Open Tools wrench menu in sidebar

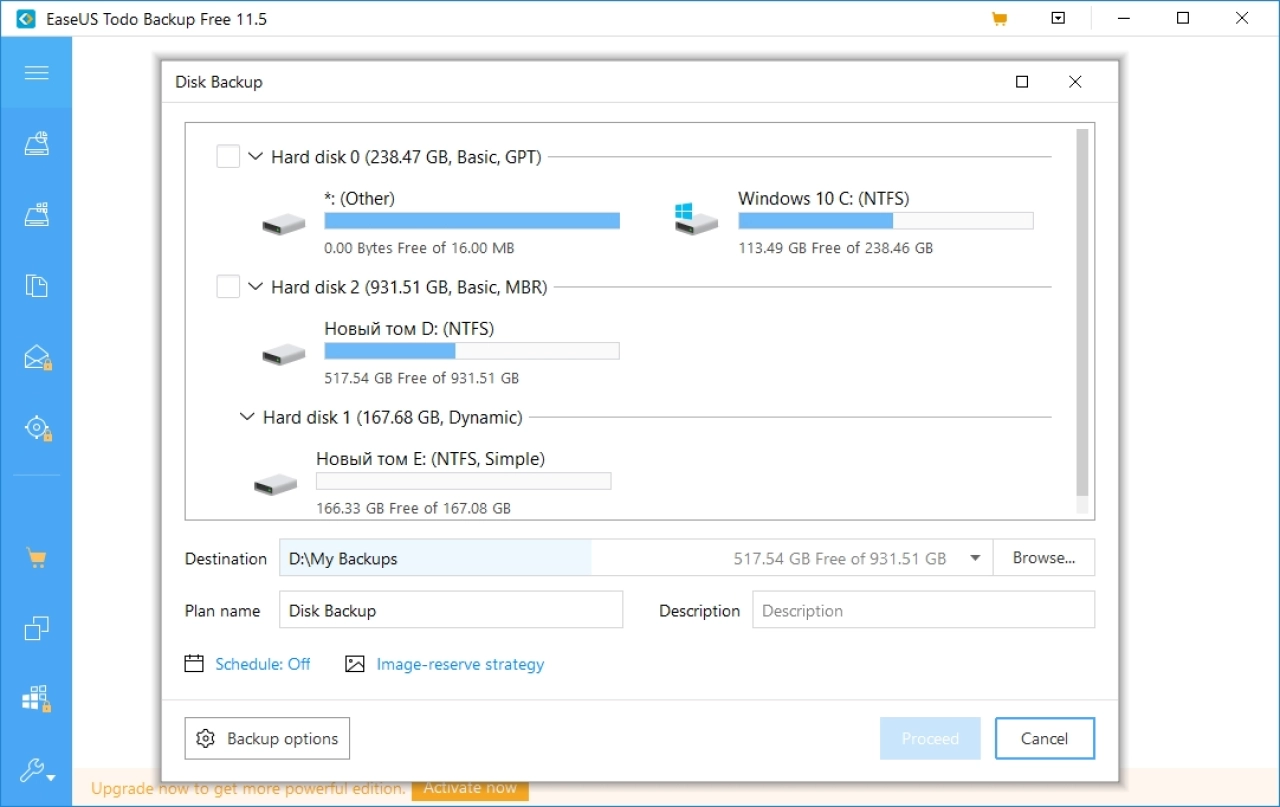pyautogui.click(x=37, y=770)
